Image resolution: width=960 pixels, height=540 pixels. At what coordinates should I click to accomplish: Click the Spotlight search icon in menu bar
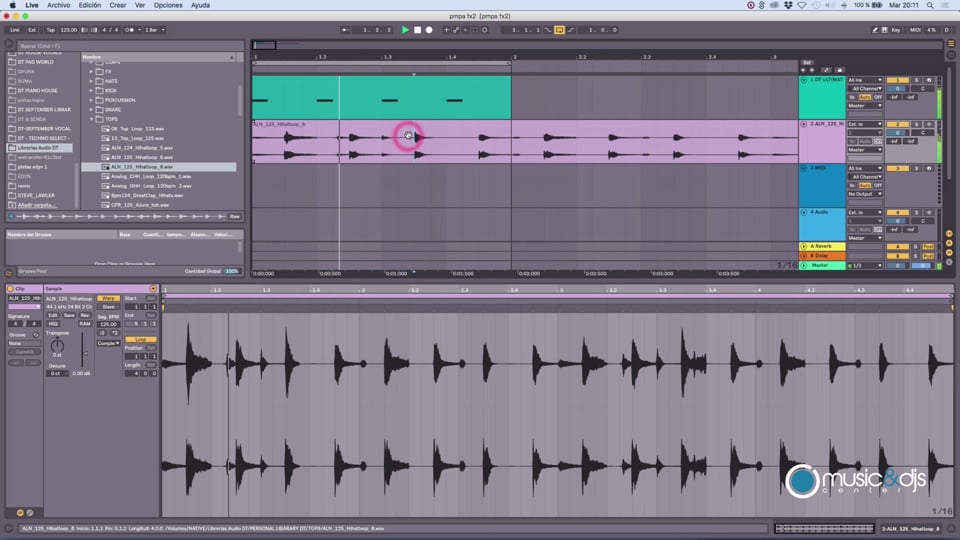click(930, 5)
